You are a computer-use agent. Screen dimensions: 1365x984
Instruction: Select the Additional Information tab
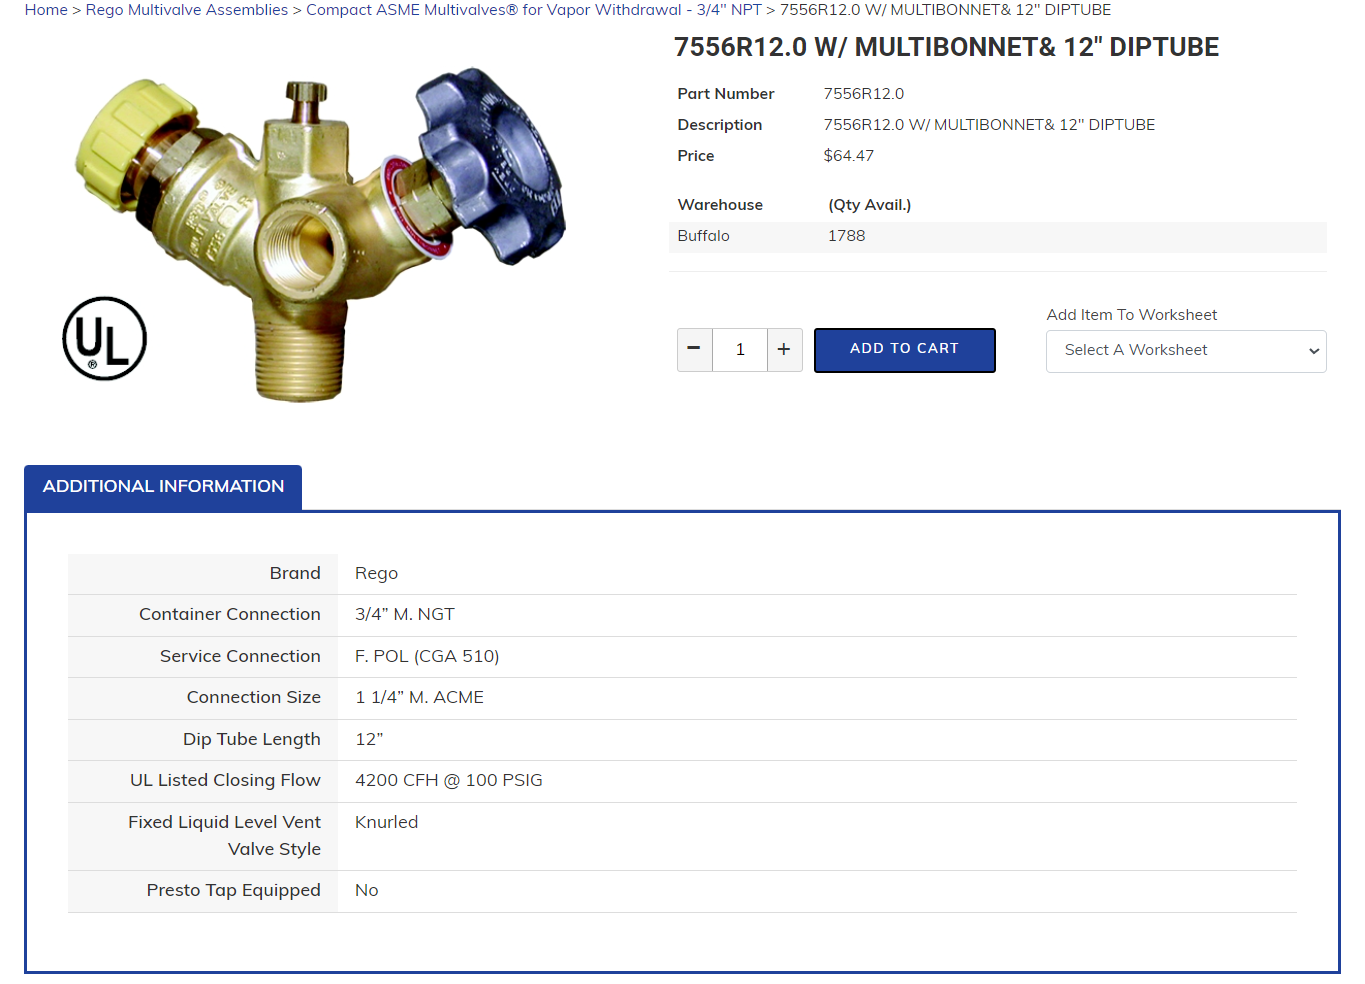tap(163, 487)
